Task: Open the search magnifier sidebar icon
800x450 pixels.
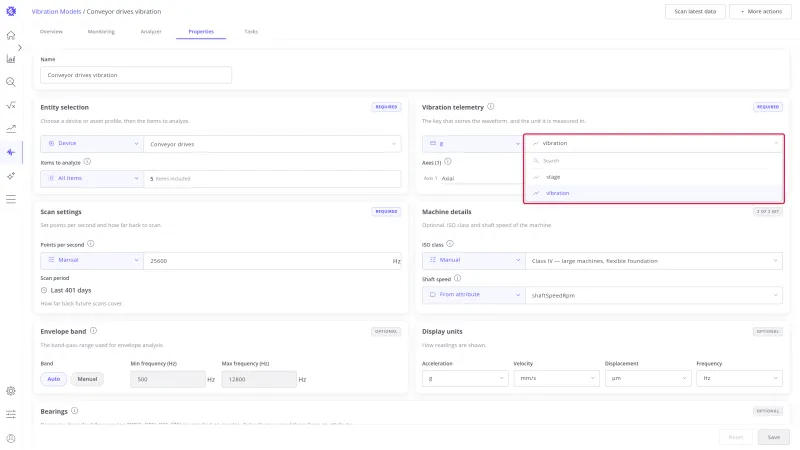Action: click(11, 82)
